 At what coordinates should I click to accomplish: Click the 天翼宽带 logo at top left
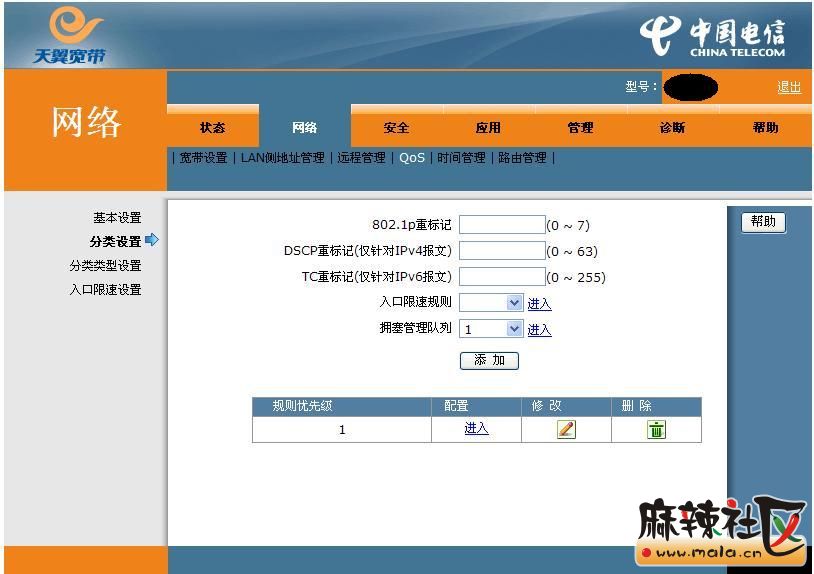pyautogui.click(x=68, y=36)
